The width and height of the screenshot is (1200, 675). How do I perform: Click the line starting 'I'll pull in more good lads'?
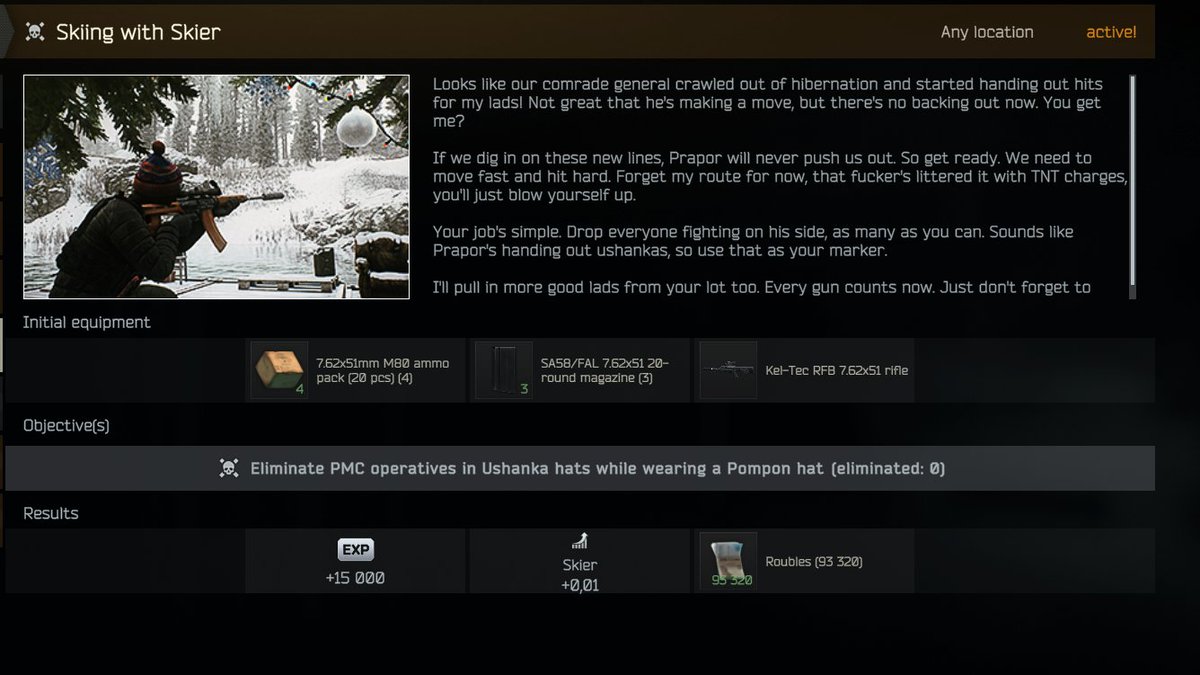762,287
